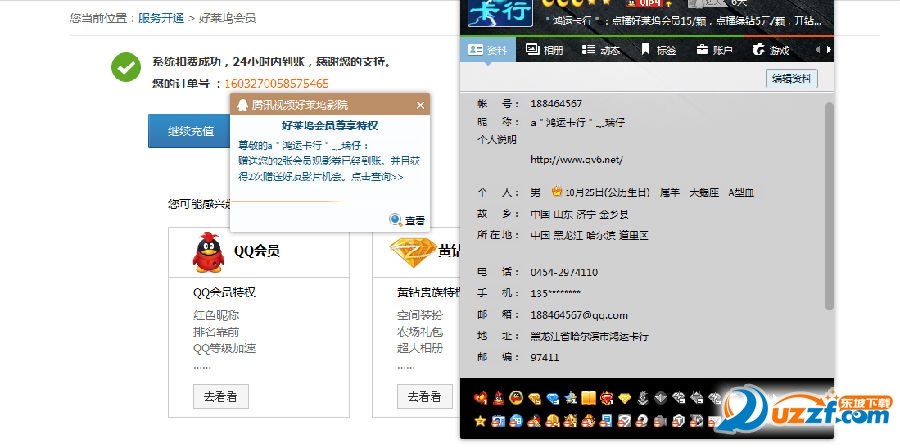The height and width of the screenshot is (448, 900).
Task: Open the 动态 tab
Action: [x=601, y=50]
